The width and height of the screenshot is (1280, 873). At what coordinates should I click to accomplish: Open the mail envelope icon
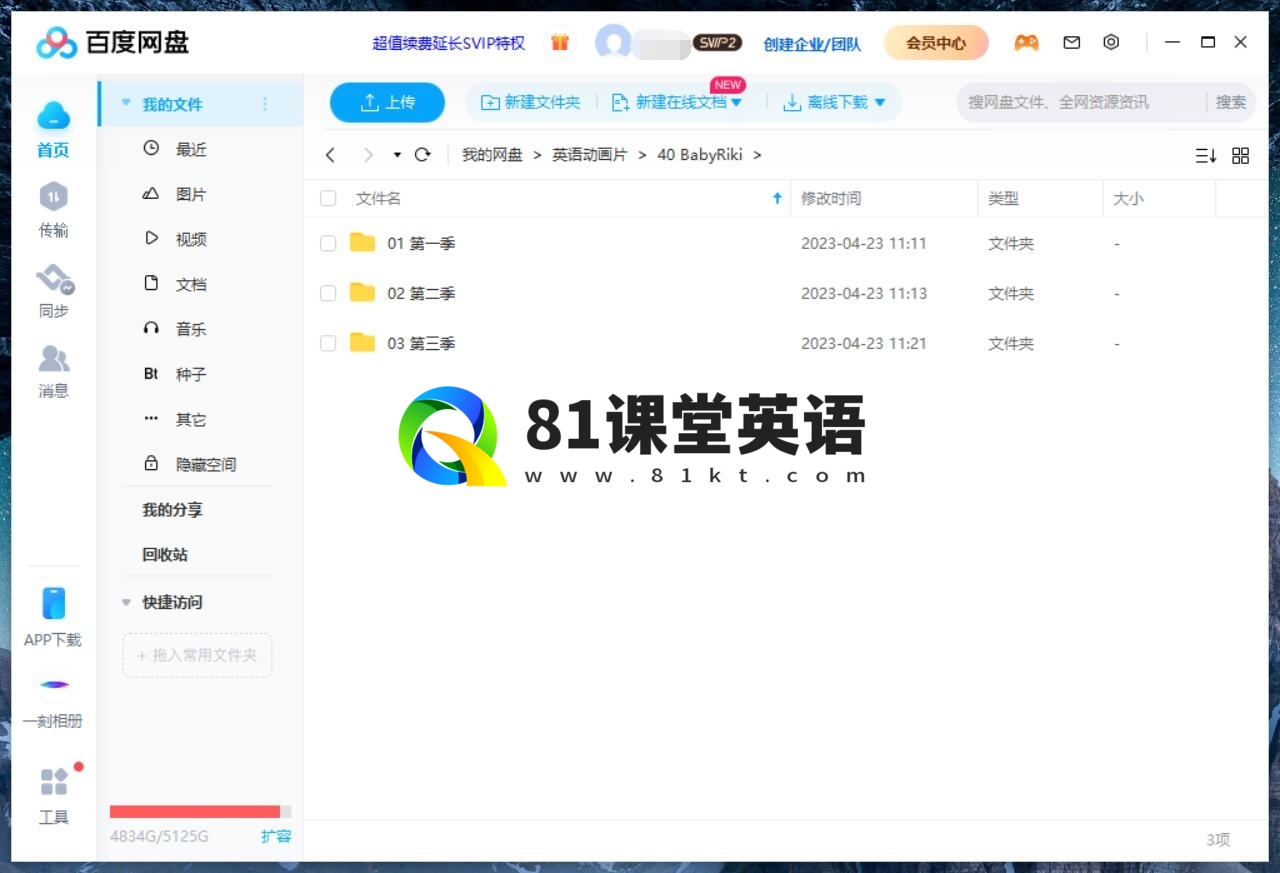click(1072, 43)
